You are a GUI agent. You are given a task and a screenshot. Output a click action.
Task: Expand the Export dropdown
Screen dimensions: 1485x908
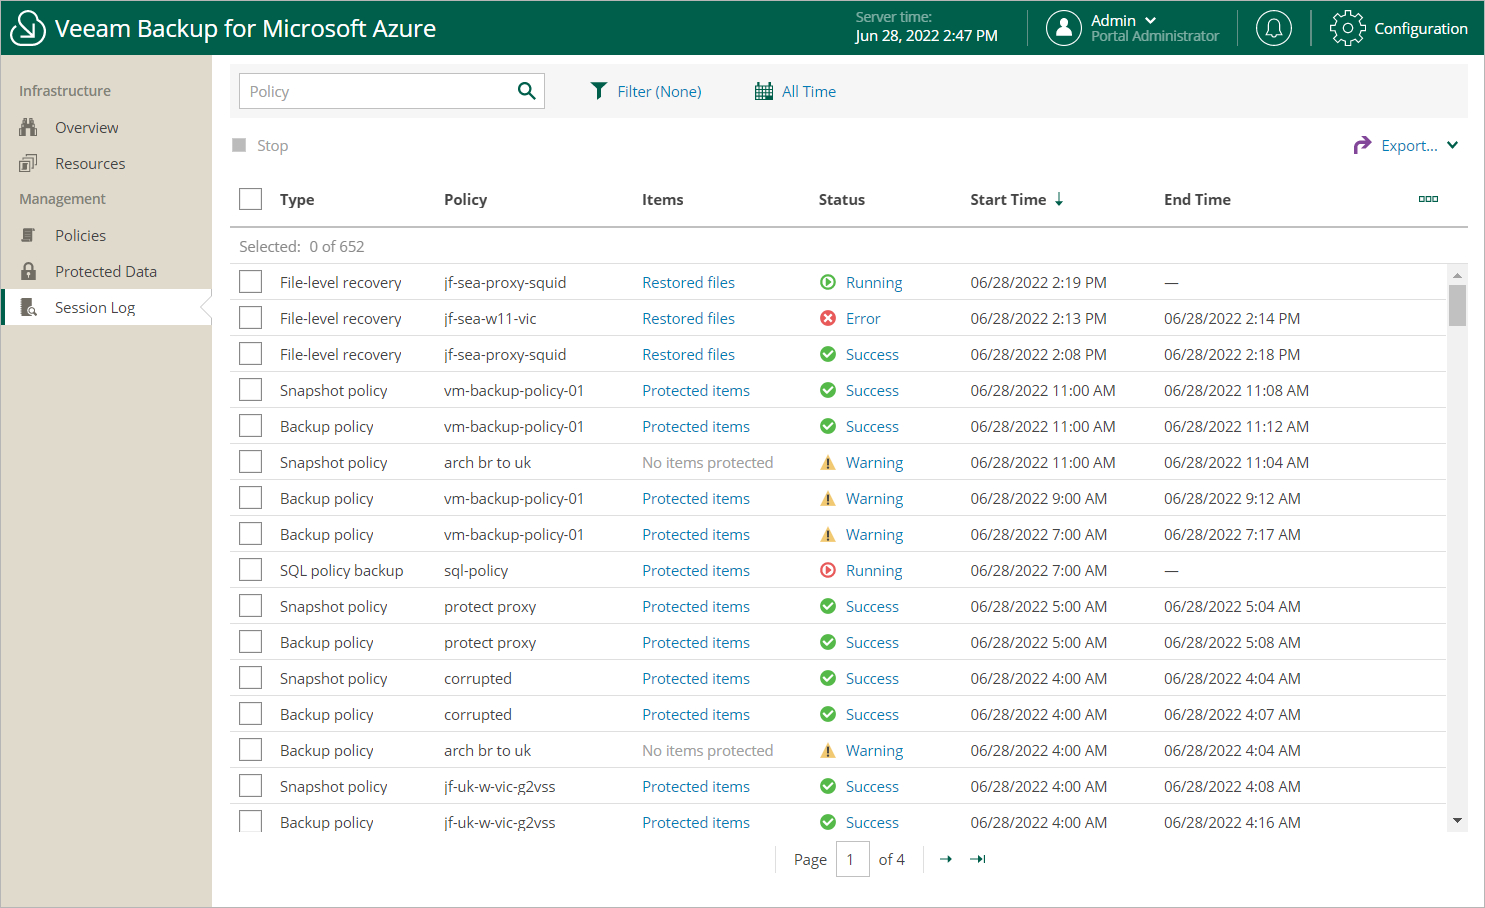(1452, 145)
